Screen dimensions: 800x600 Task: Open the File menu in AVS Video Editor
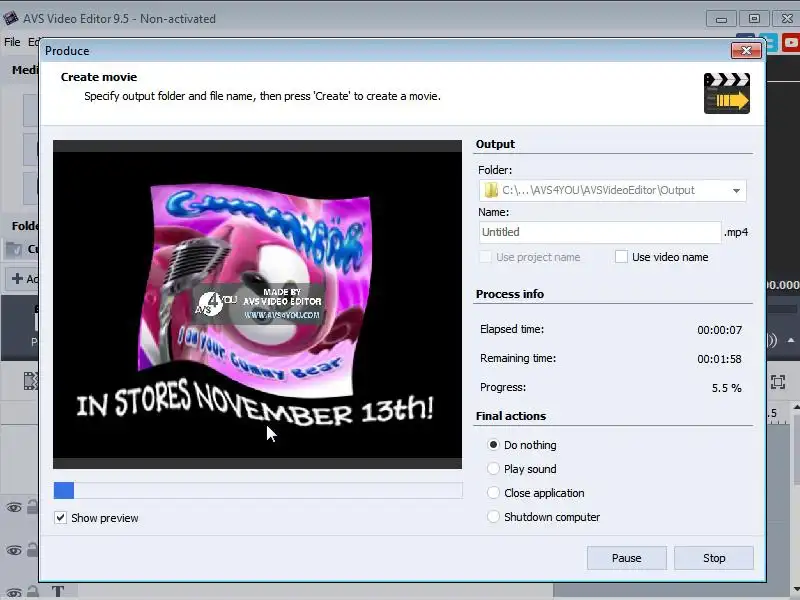pos(12,42)
